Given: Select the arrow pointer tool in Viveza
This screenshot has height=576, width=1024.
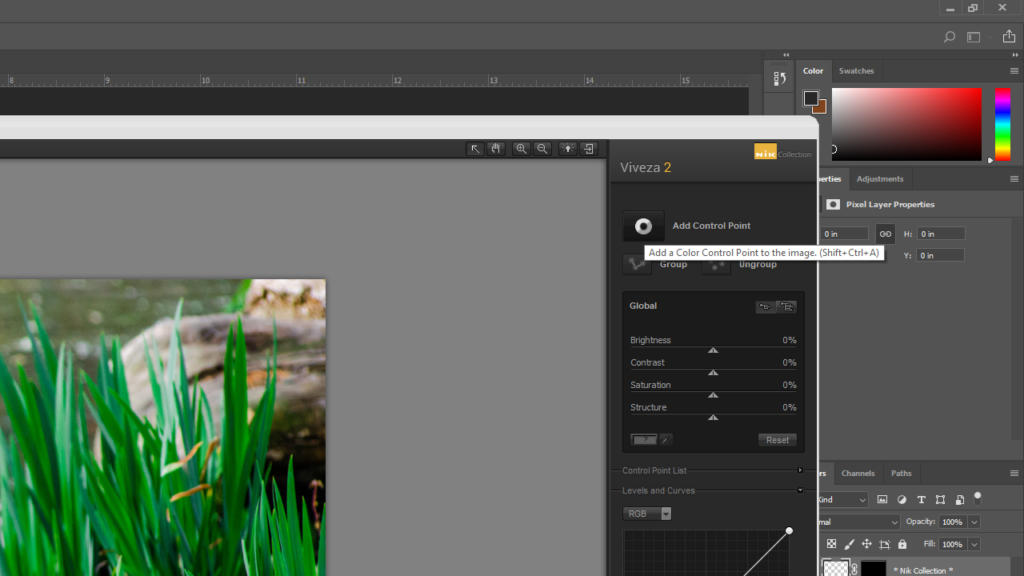Looking at the screenshot, I should click(476, 149).
